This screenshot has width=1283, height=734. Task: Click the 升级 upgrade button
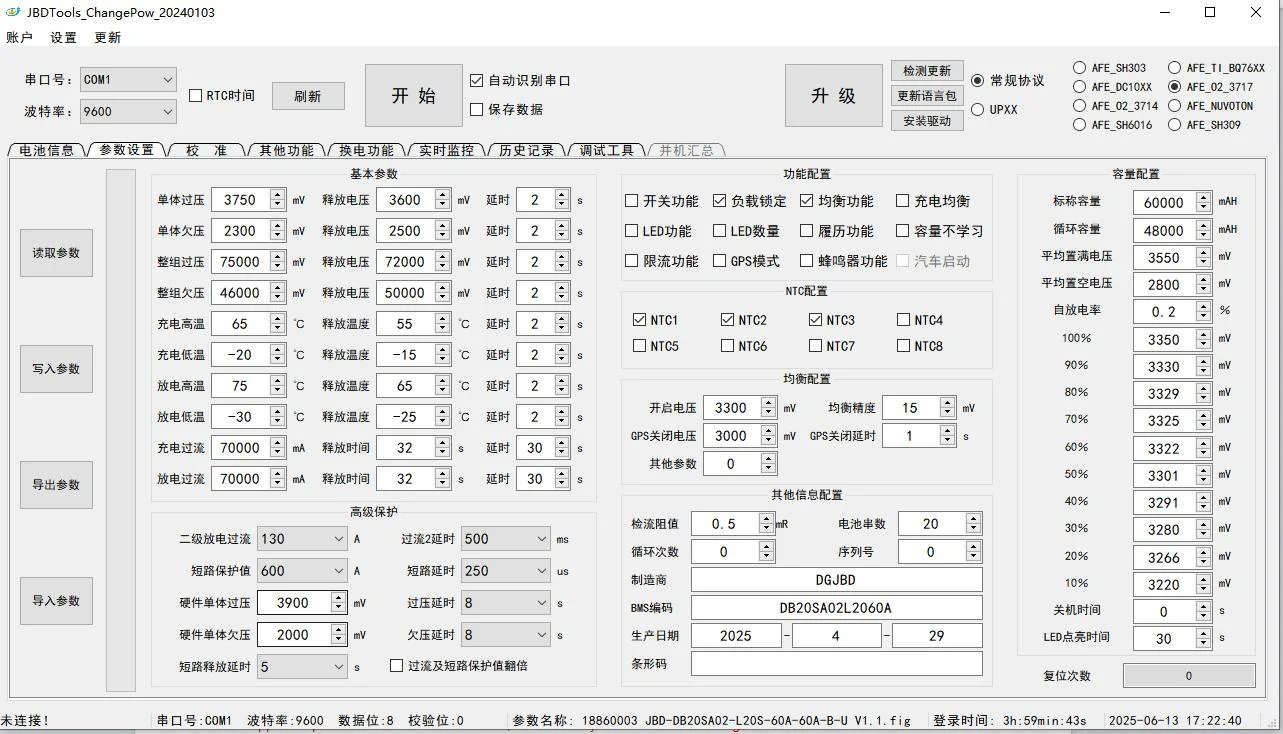tap(834, 96)
